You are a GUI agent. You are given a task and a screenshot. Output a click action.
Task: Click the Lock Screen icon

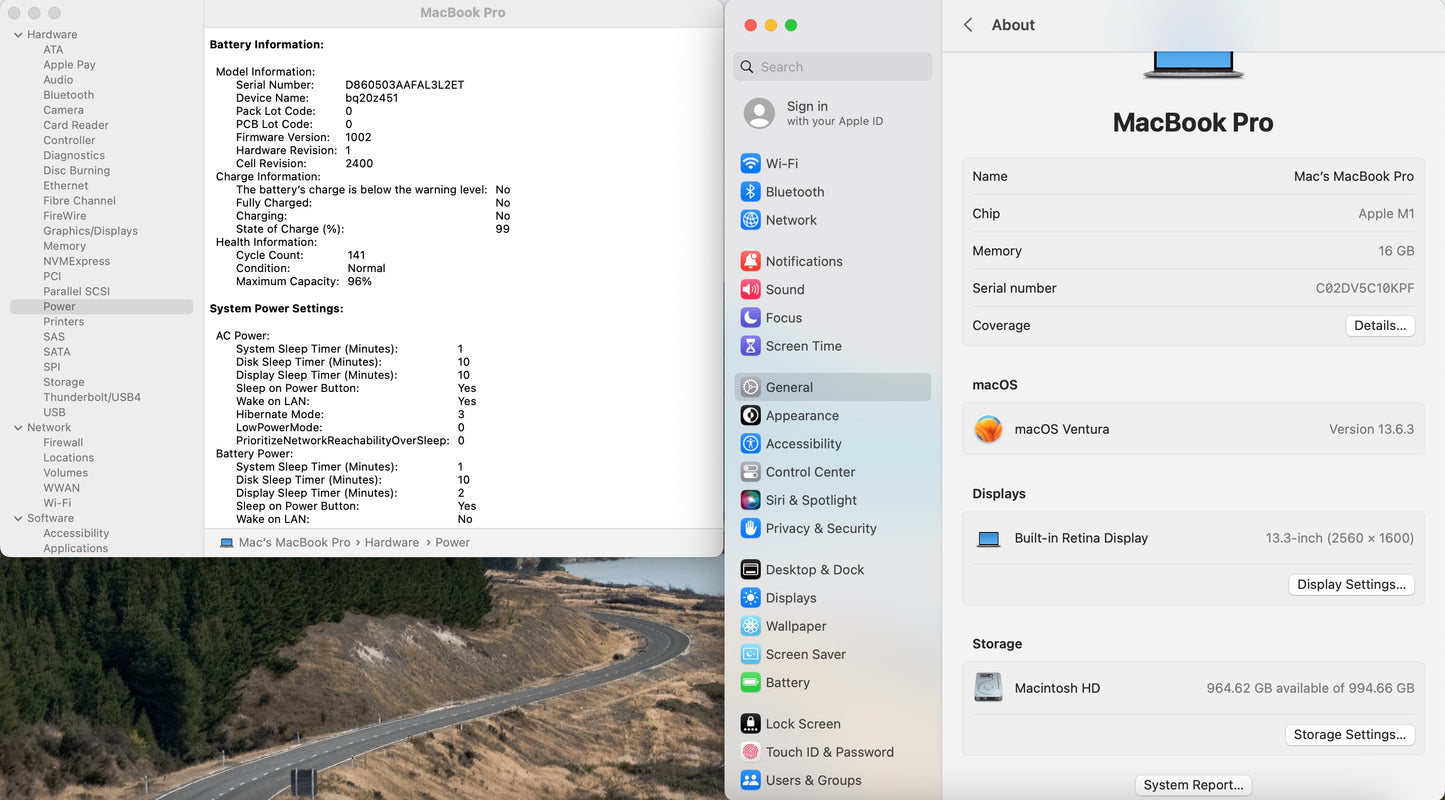(750, 724)
